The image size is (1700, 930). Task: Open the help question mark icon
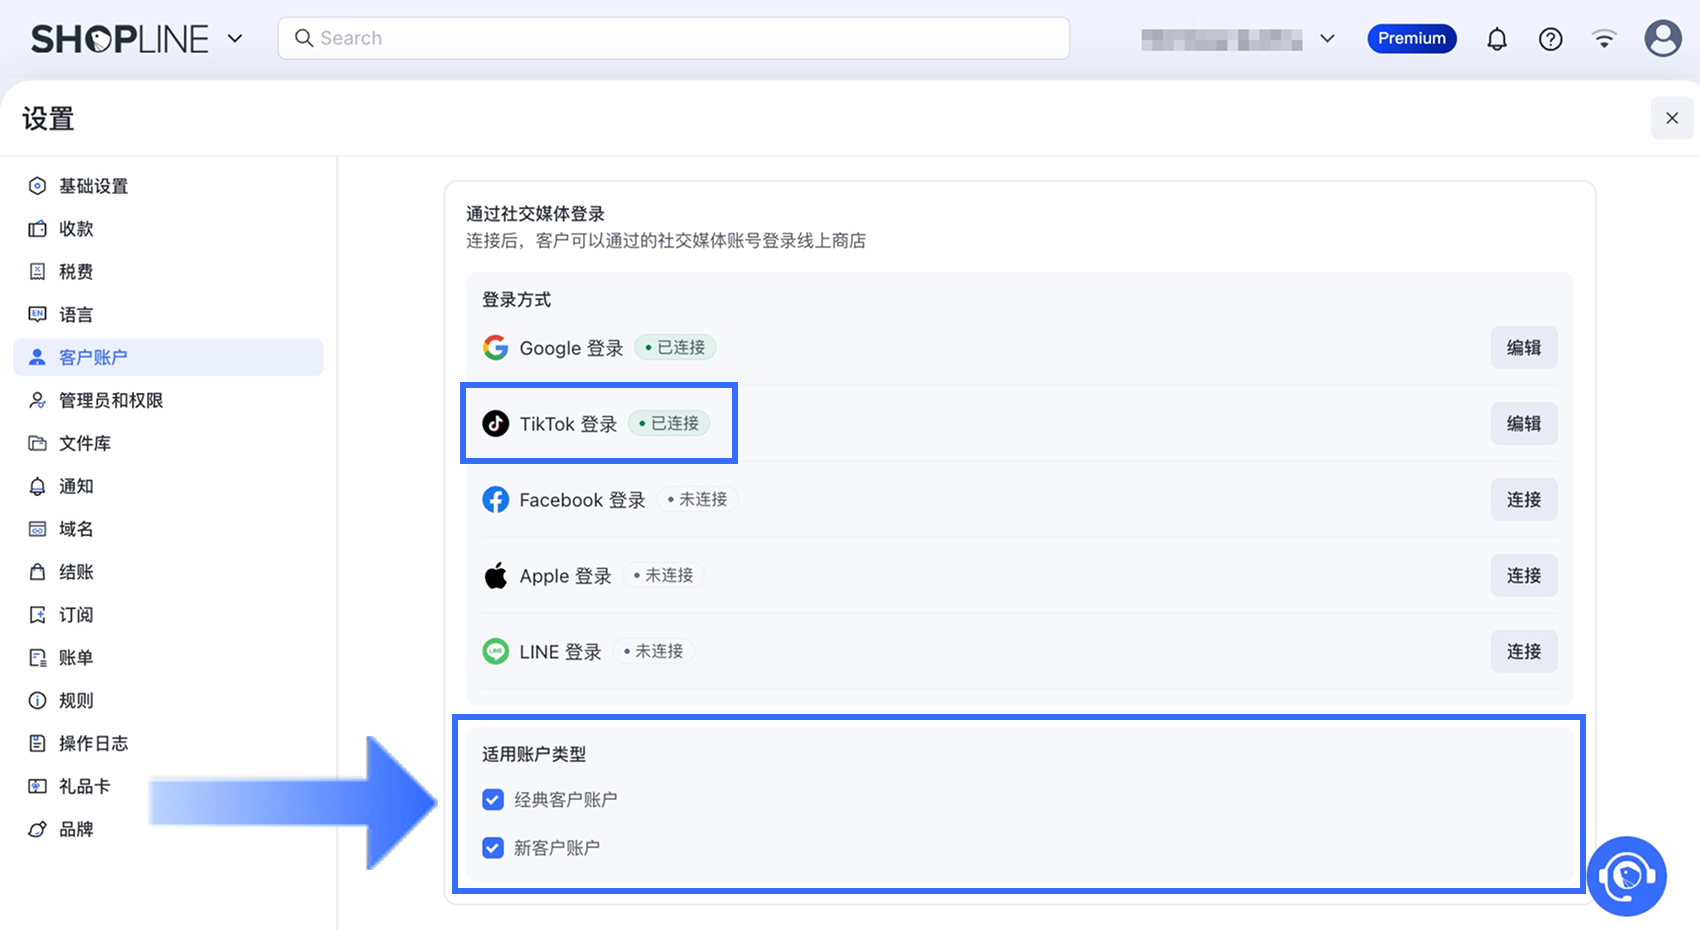[x=1550, y=39]
